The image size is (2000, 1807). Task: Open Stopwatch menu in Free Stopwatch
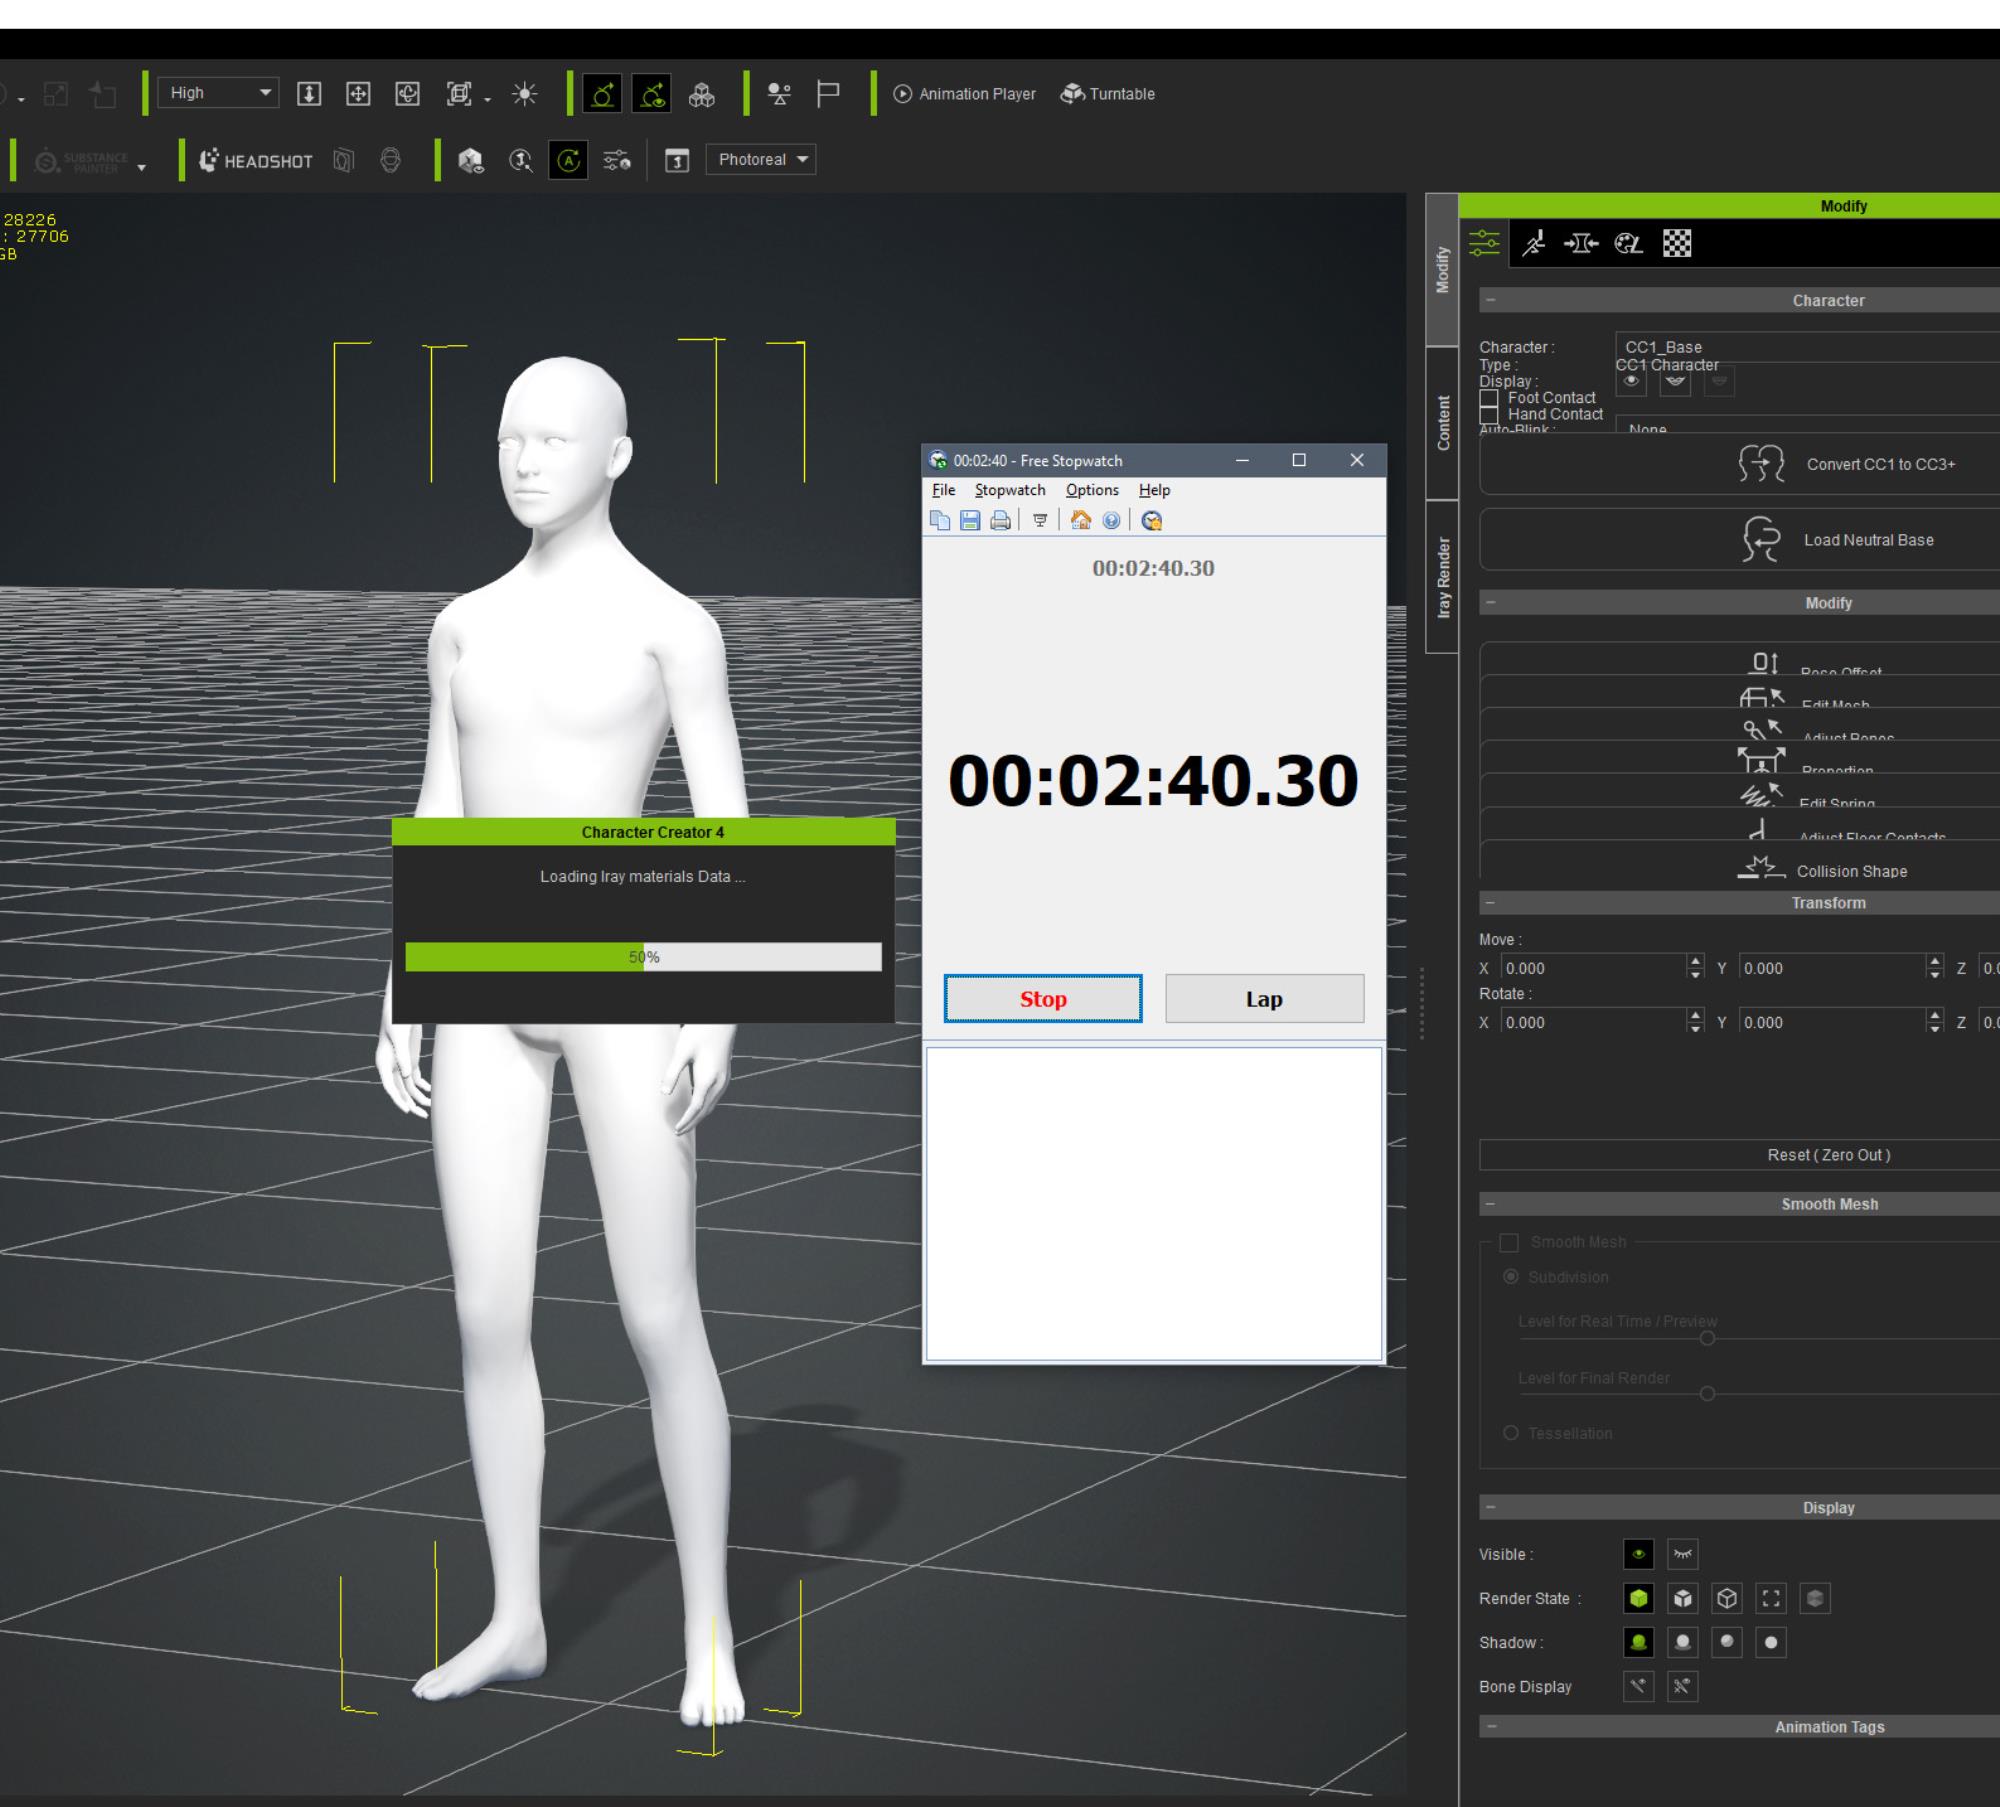click(1010, 490)
